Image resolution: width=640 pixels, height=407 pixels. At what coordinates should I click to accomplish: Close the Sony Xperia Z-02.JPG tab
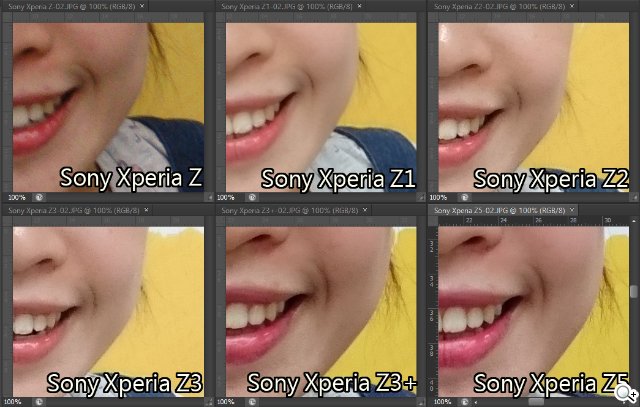coord(142,6)
